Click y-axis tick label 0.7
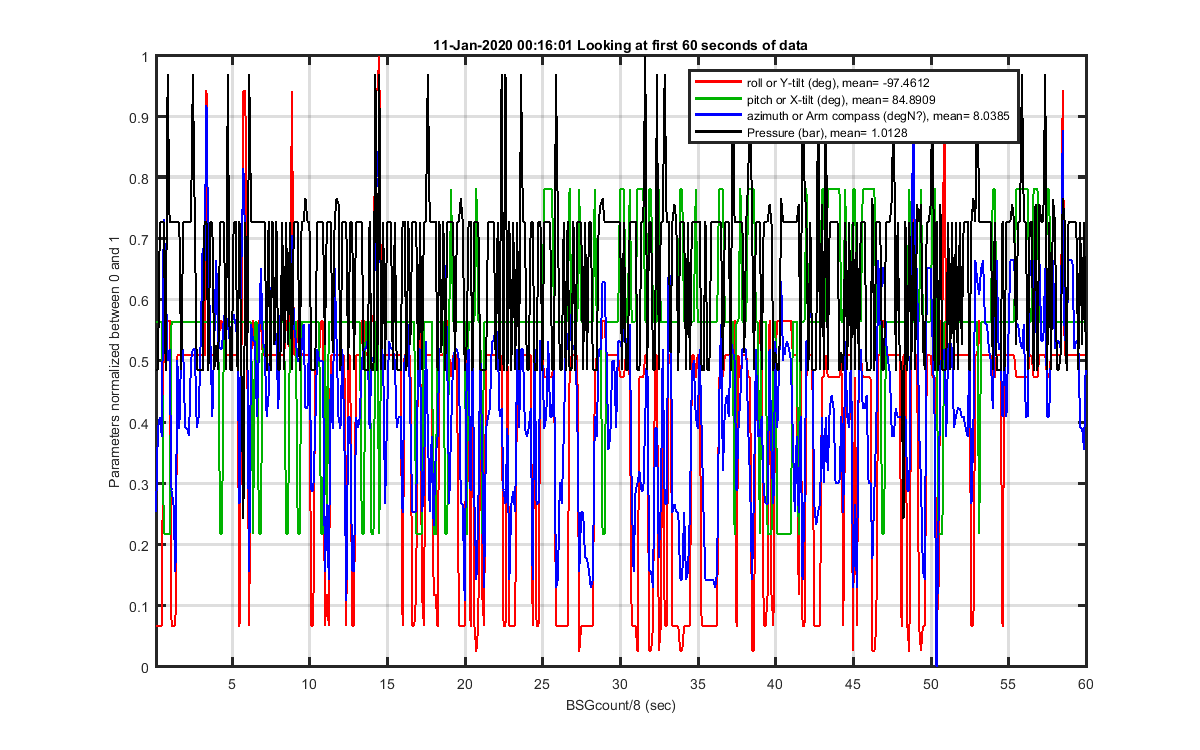1200x750 pixels. pos(140,240)
